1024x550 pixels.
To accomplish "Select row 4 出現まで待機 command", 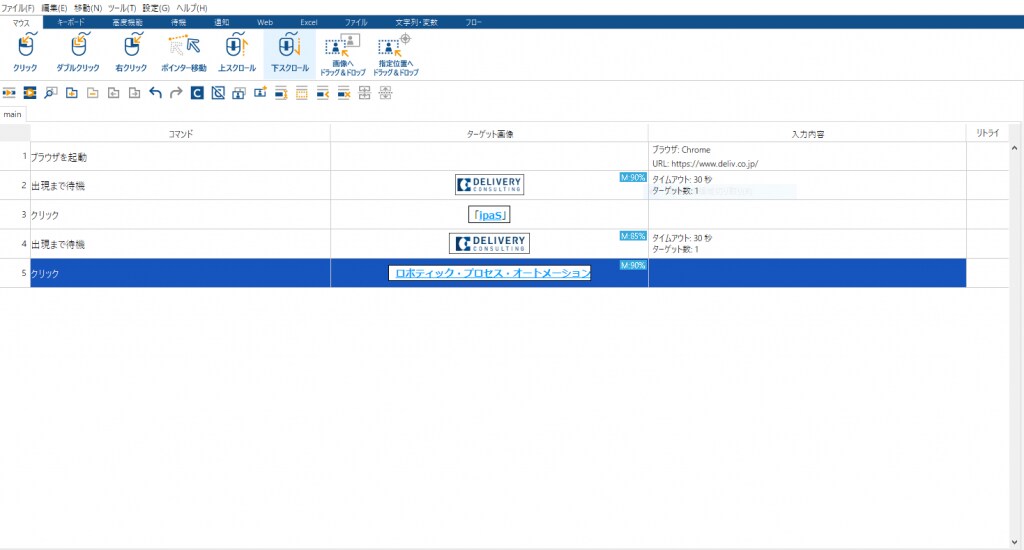I will [180, 244].
